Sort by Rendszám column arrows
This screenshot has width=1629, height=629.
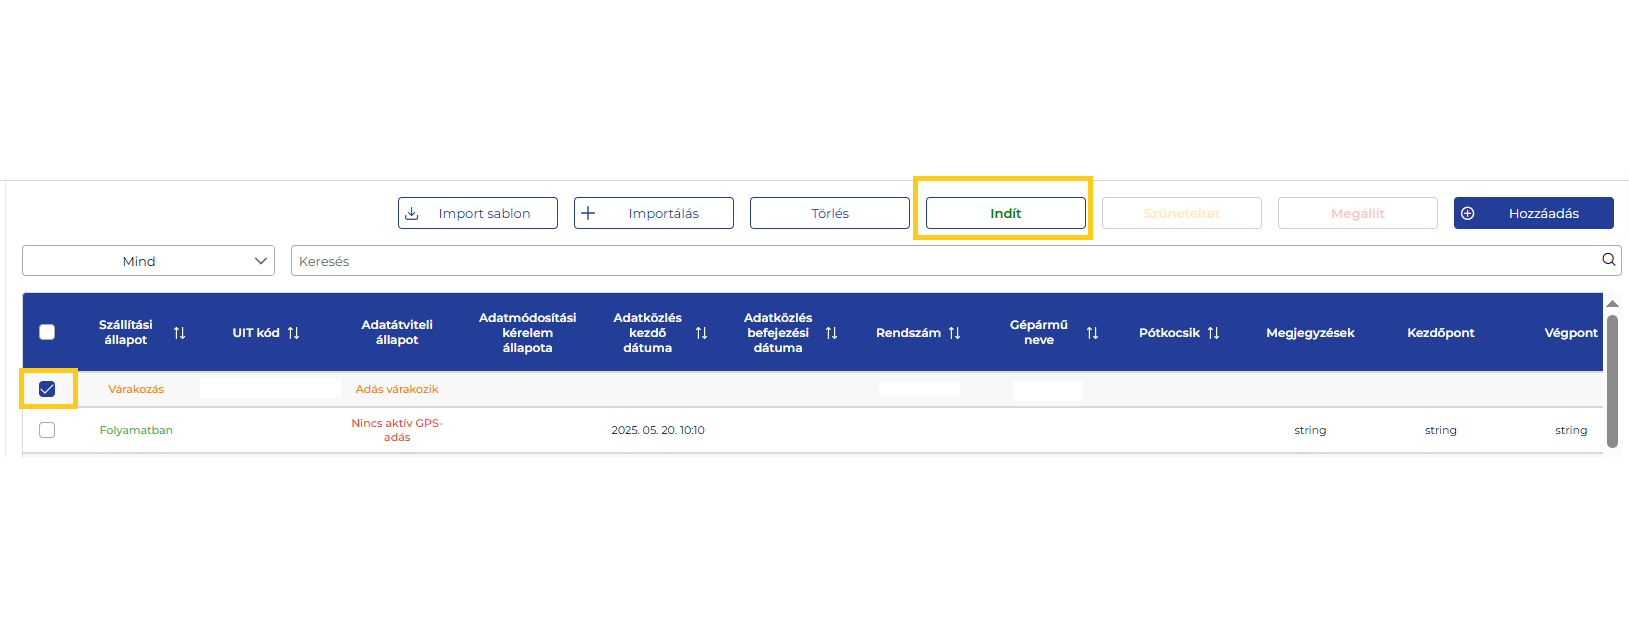[954, 333]
